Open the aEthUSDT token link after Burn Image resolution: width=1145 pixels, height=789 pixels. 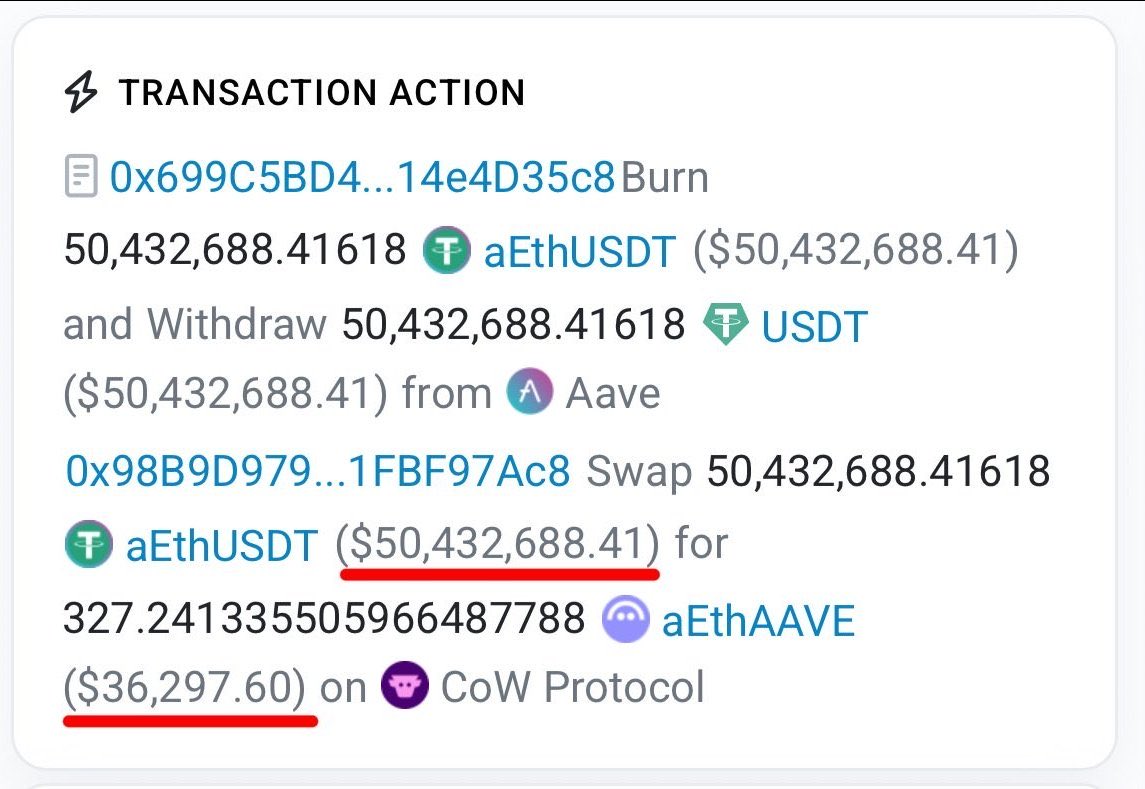(580, 251)
